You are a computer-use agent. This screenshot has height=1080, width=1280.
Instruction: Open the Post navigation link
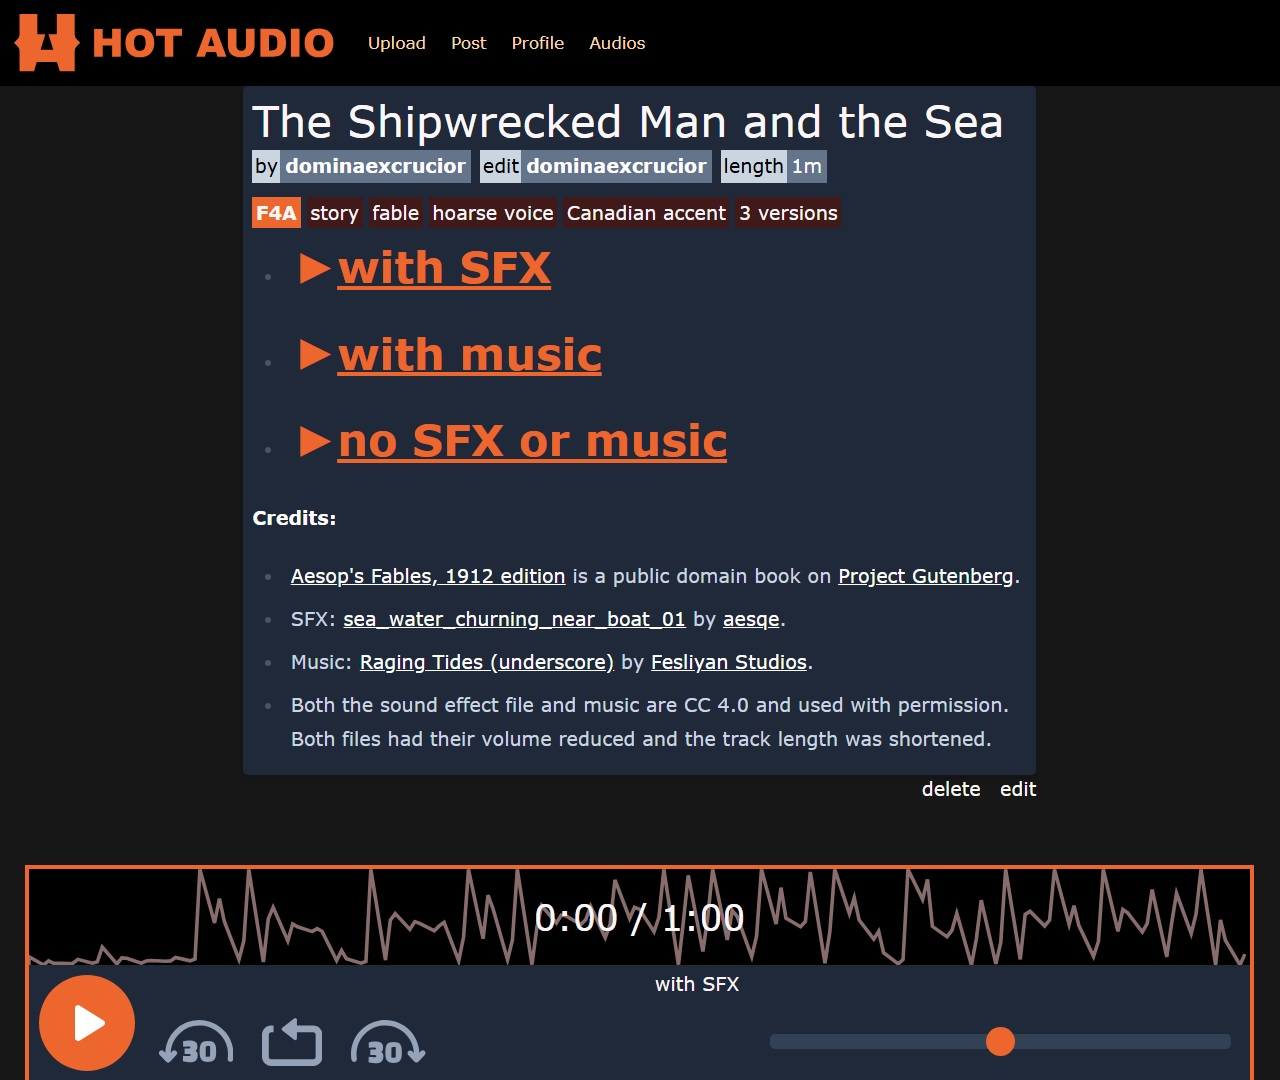point(468,43)
